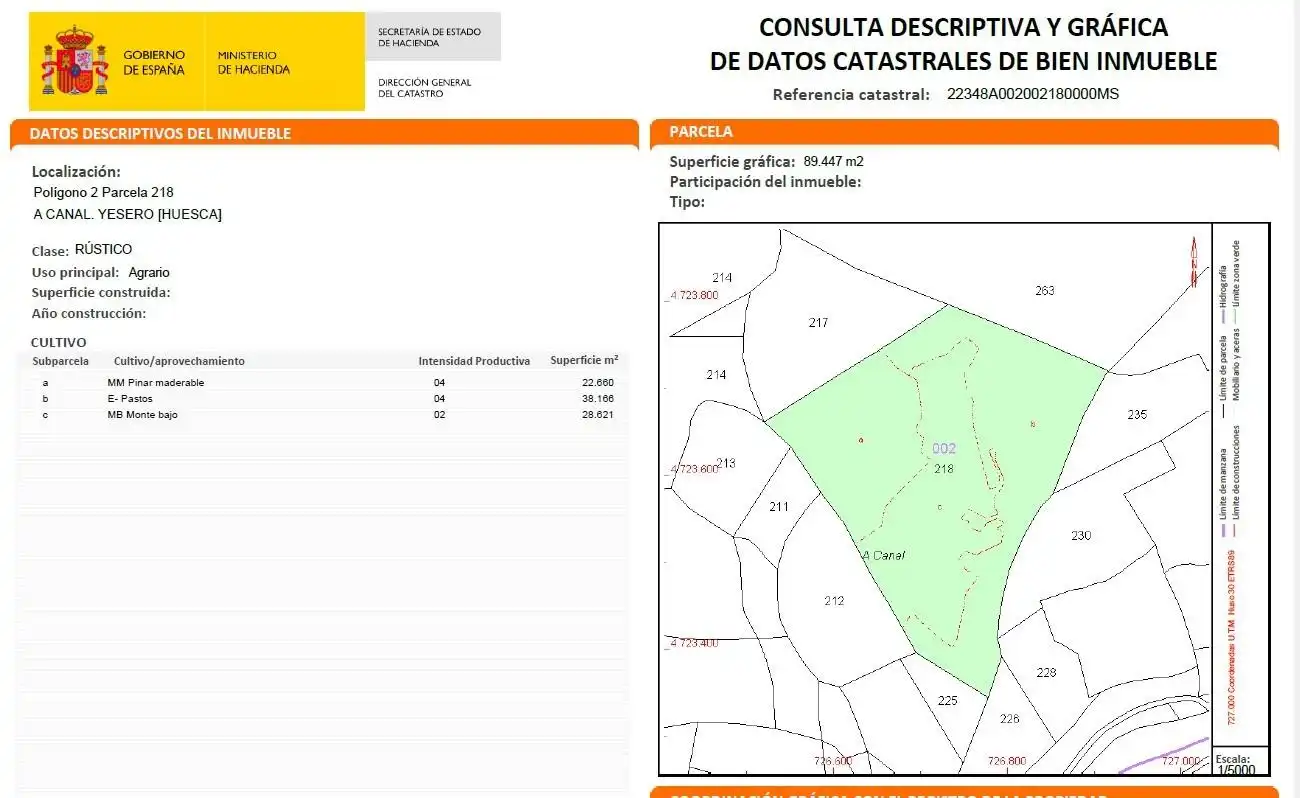The image size is (1300, 798).
Task: Click parcel label 211 on the map
Action: coord(779,507)
